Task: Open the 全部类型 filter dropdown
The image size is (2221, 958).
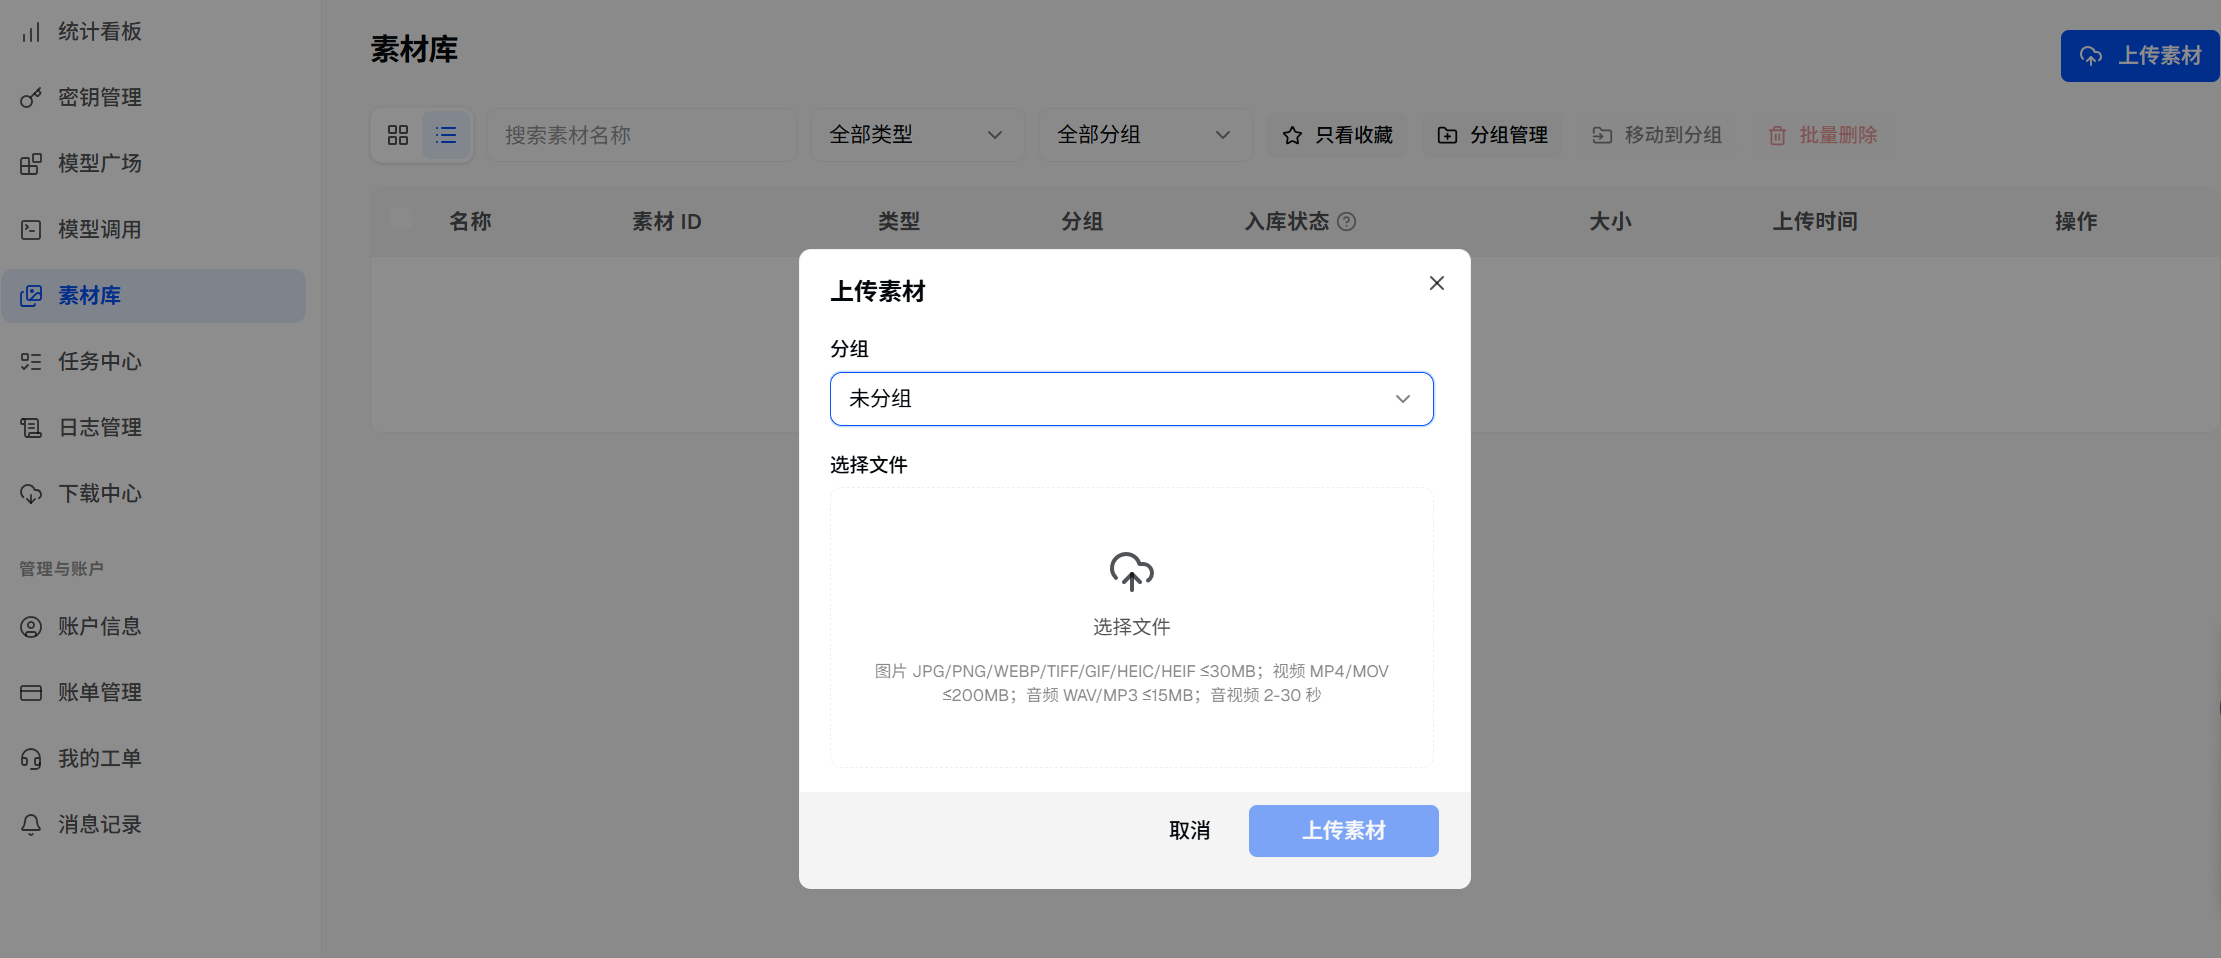Action: click(917, 135)
